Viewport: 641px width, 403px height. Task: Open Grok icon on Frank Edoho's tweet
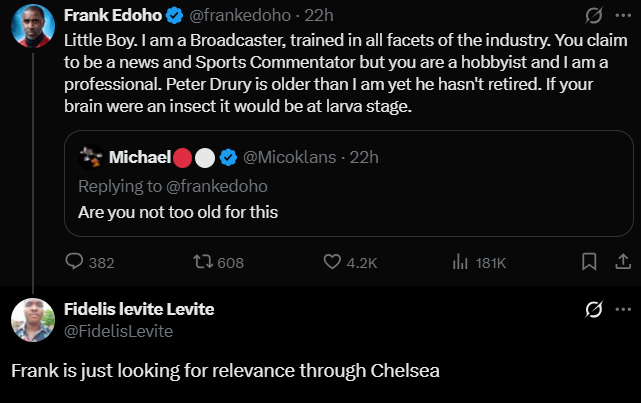592,17
